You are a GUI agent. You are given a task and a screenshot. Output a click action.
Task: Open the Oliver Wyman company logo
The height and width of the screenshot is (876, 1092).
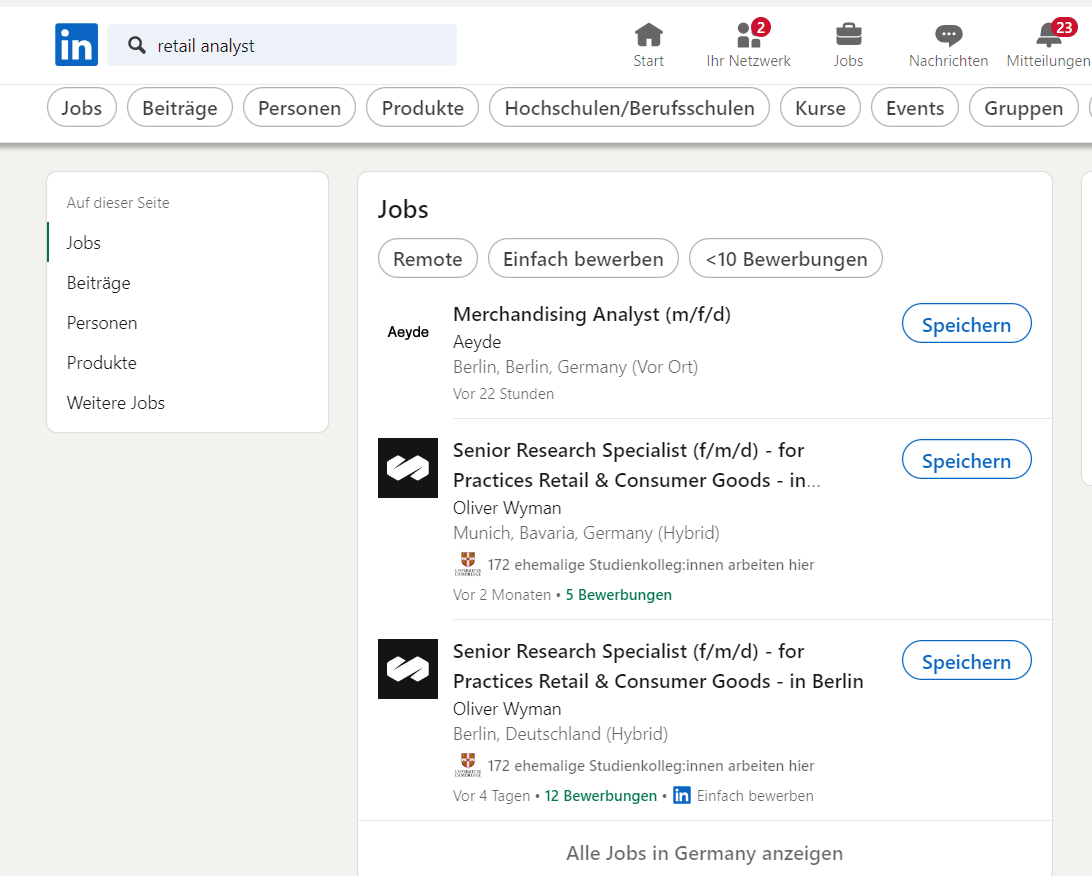(x=408, y=468)
